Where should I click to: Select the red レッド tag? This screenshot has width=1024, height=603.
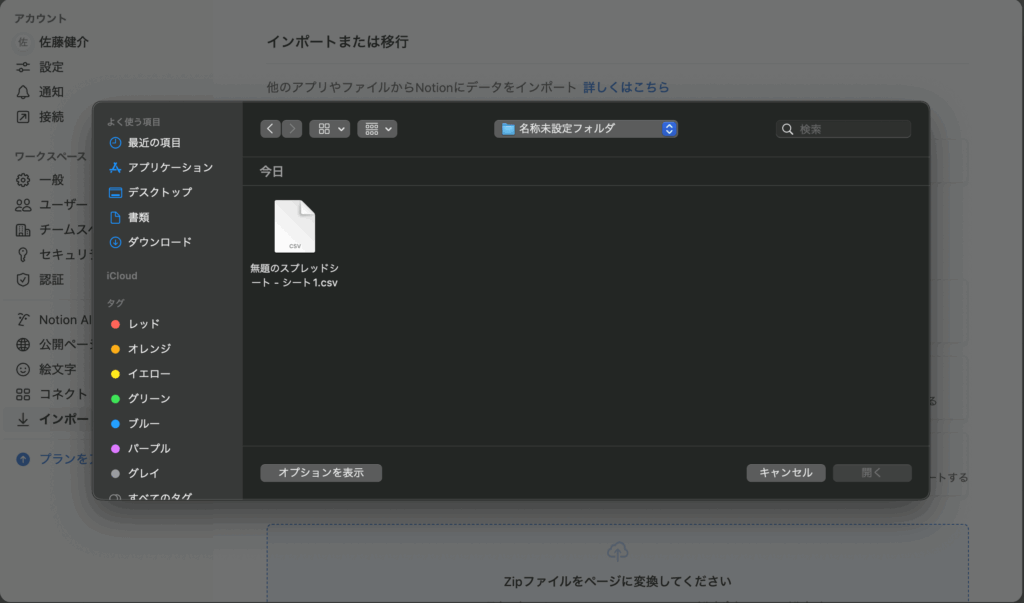(x=143, y=324)
